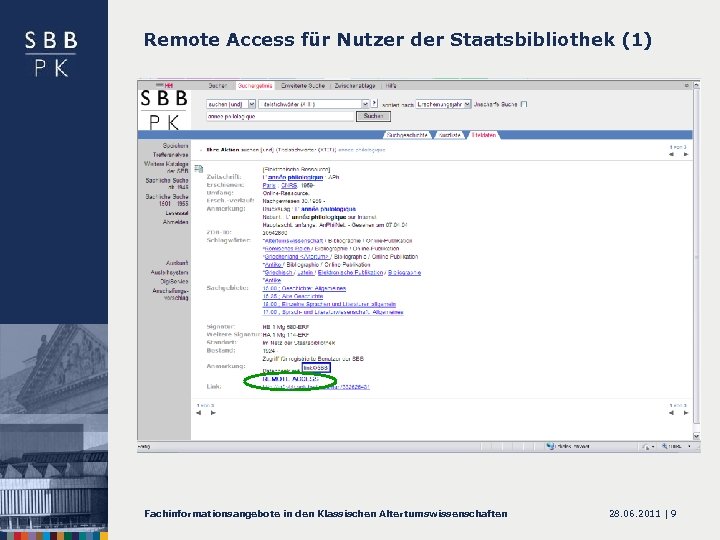
Task: Click the CNRS publisher link
Action: (289, 186)
